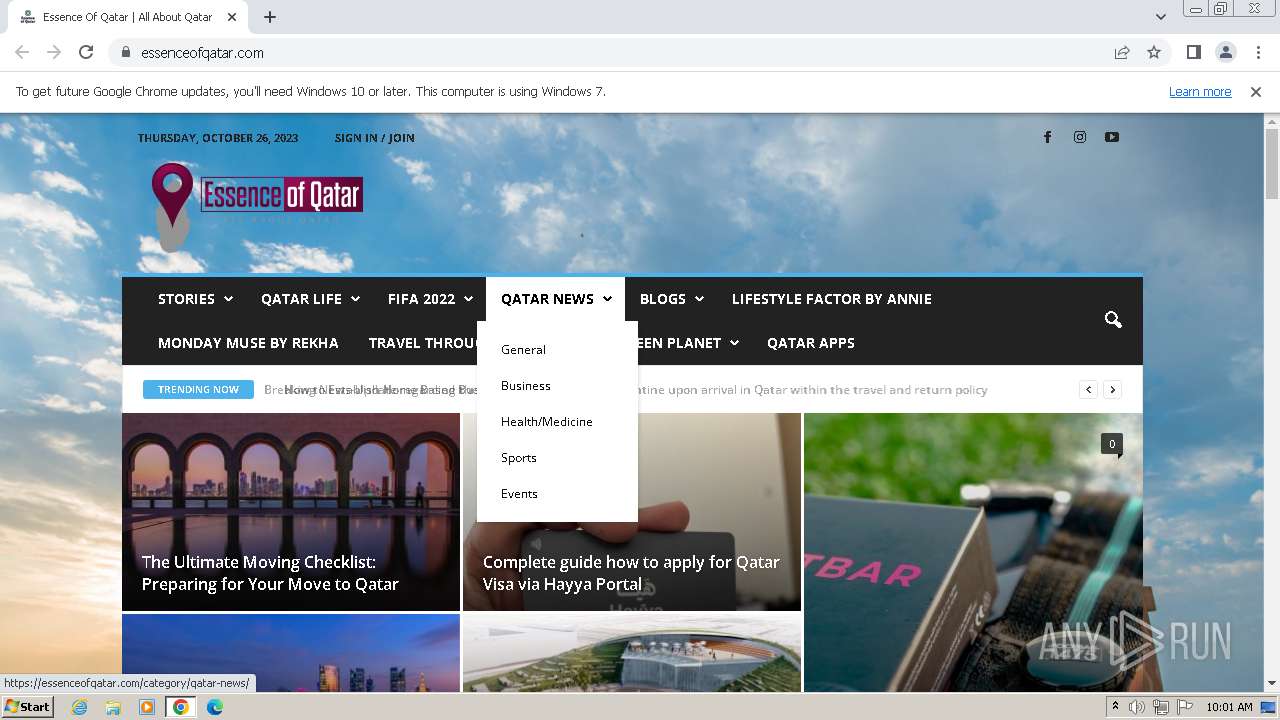Open the Instagram social icon
The image size is (1280, 720).
[1080, 138]
